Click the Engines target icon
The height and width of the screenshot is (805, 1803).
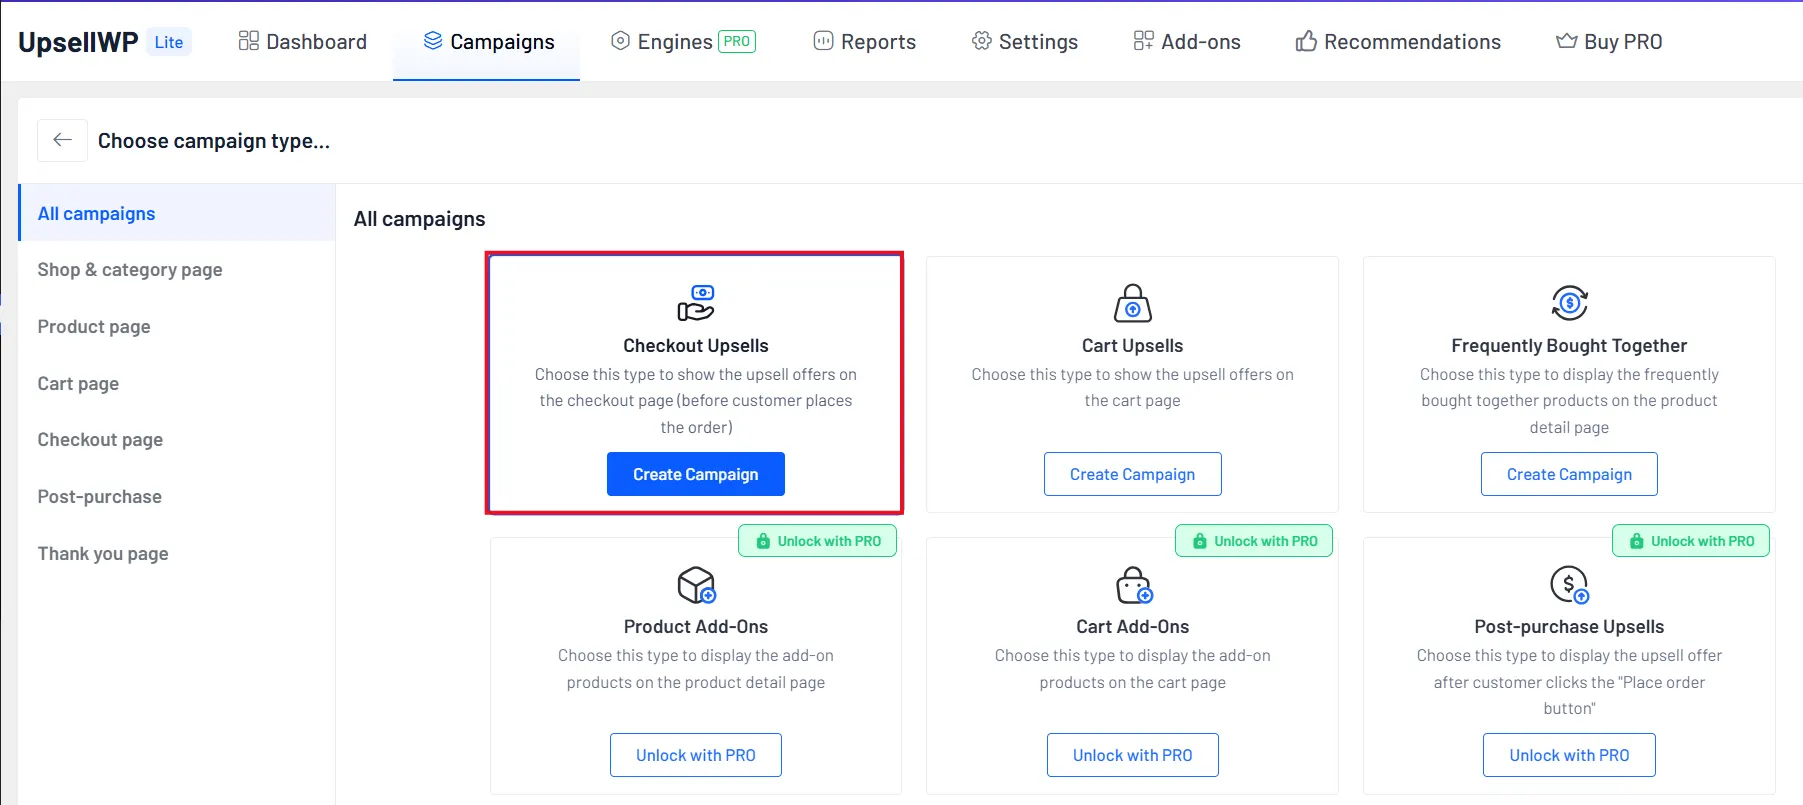pos(621,41)
